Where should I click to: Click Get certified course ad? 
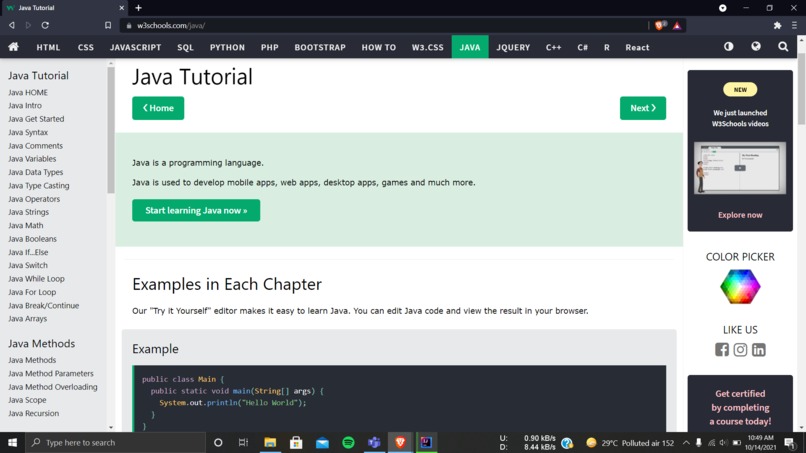click(x=740, y=404)
